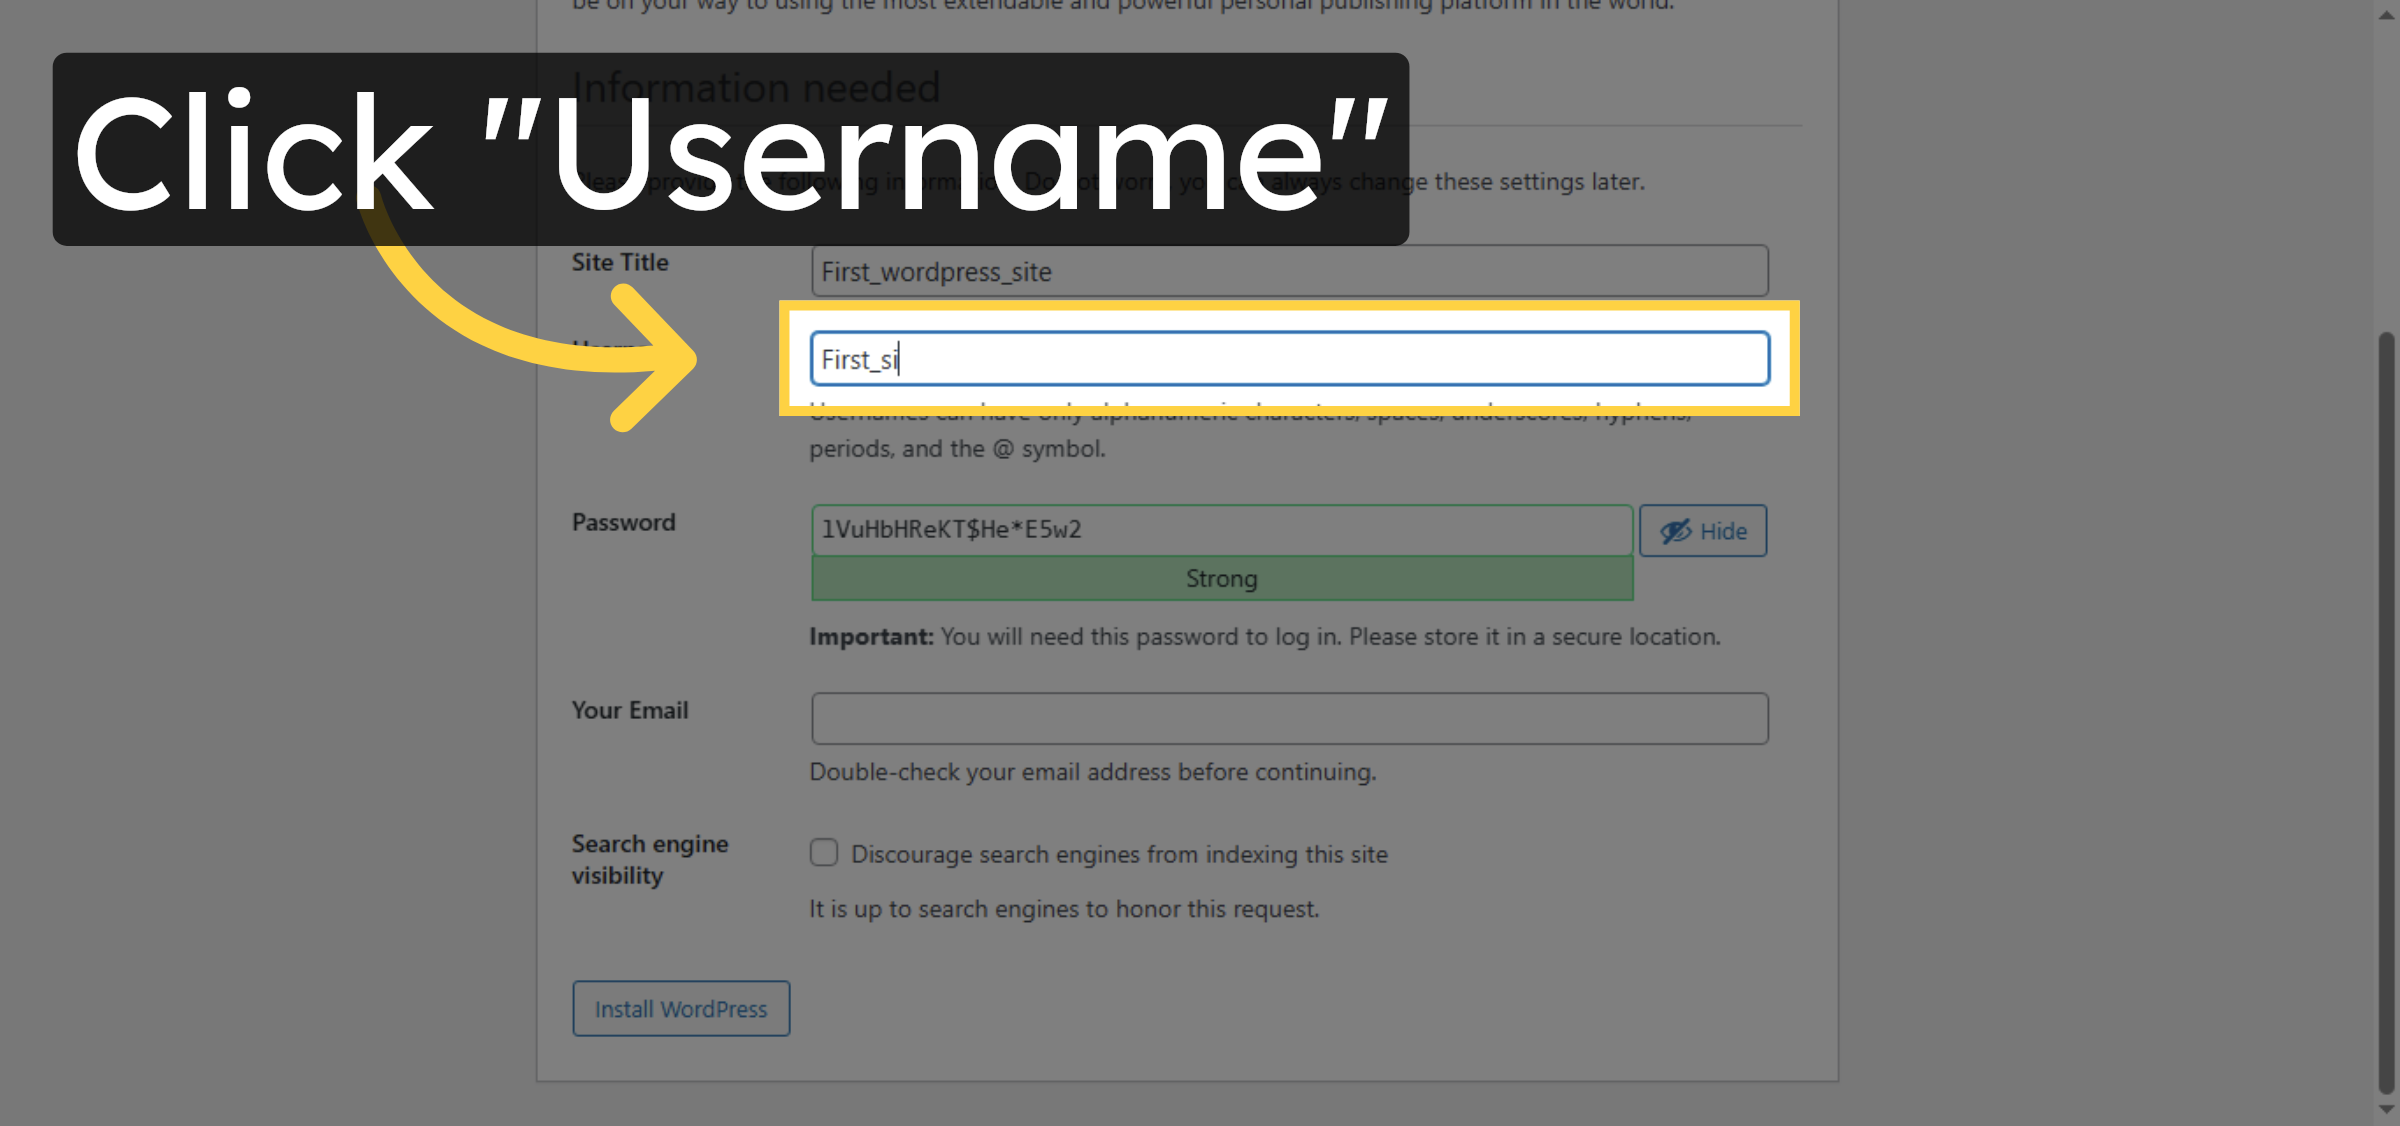The height and width of the screenshot is (1126, 2400).
Task: Click the Site Title label
Action: 619,262
